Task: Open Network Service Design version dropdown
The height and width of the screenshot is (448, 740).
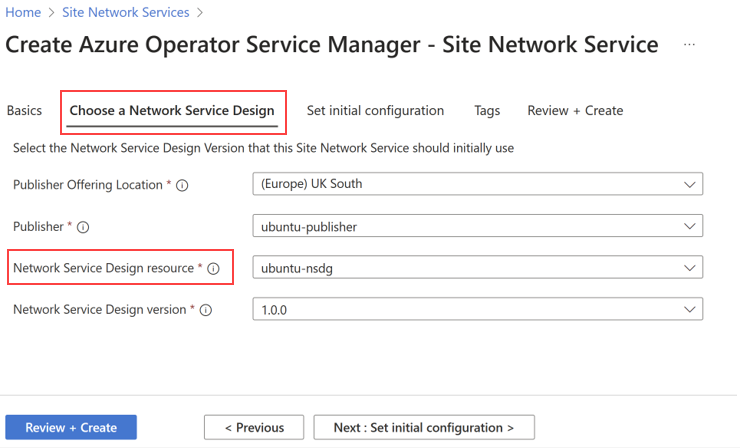Action: (477, 310)
